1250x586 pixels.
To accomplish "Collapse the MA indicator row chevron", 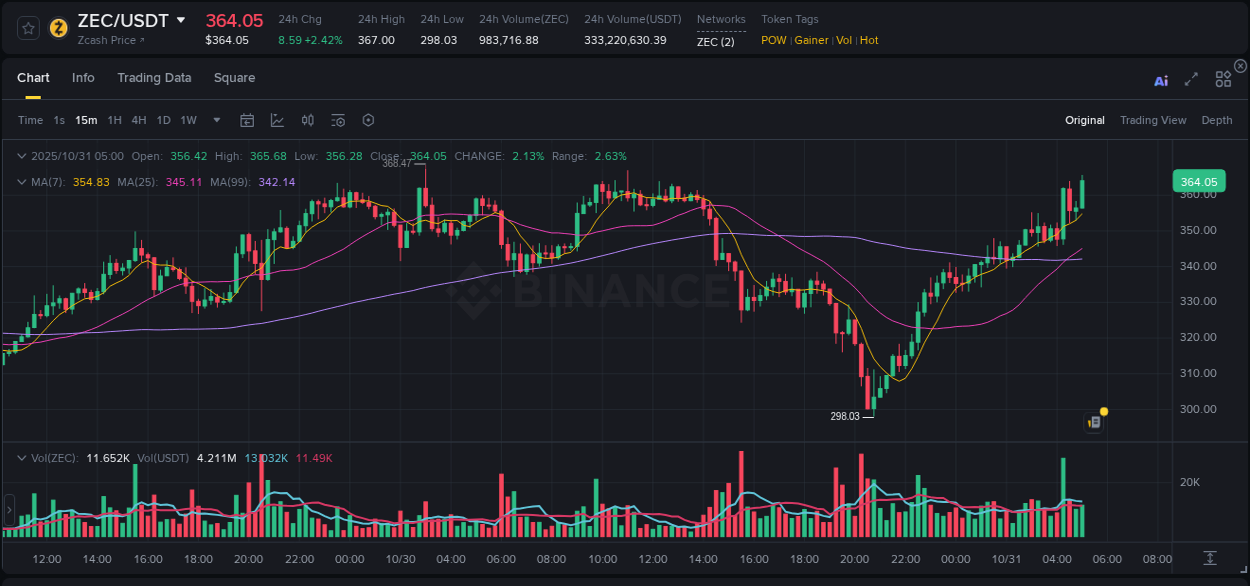I will 21,182.
